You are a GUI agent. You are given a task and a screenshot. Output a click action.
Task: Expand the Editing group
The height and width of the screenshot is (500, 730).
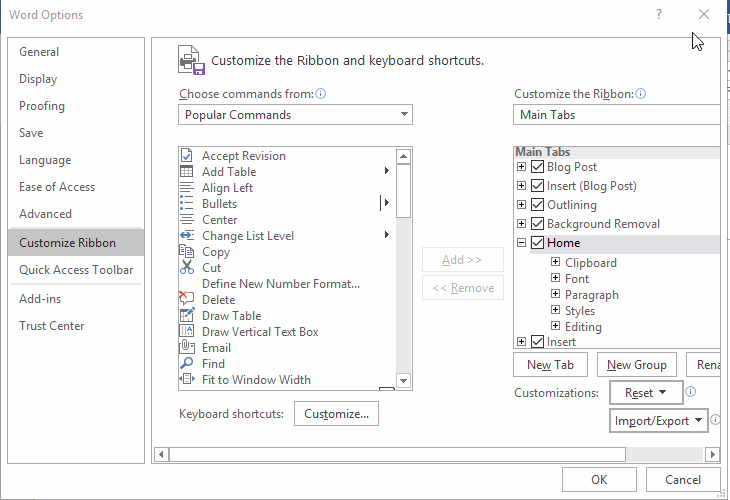pos(555,325)
